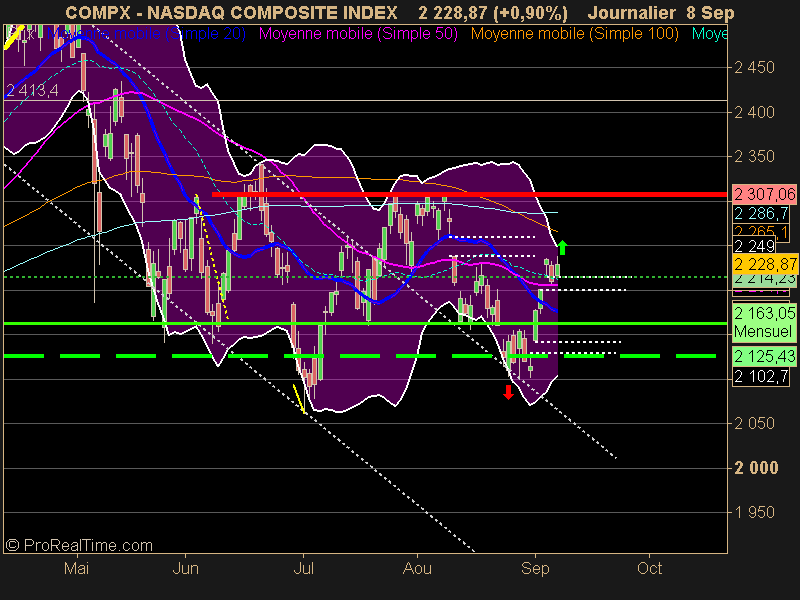Click the 2 413,4 value label on the left
800x600 pixels.
(32, 91)
